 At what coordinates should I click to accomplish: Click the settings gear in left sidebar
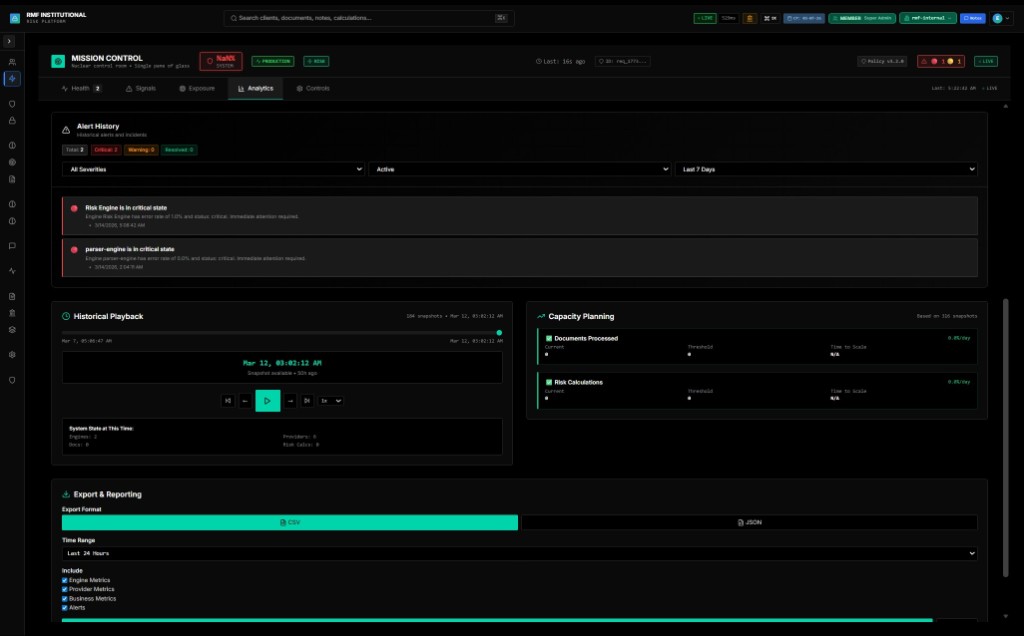pos(12,354)
